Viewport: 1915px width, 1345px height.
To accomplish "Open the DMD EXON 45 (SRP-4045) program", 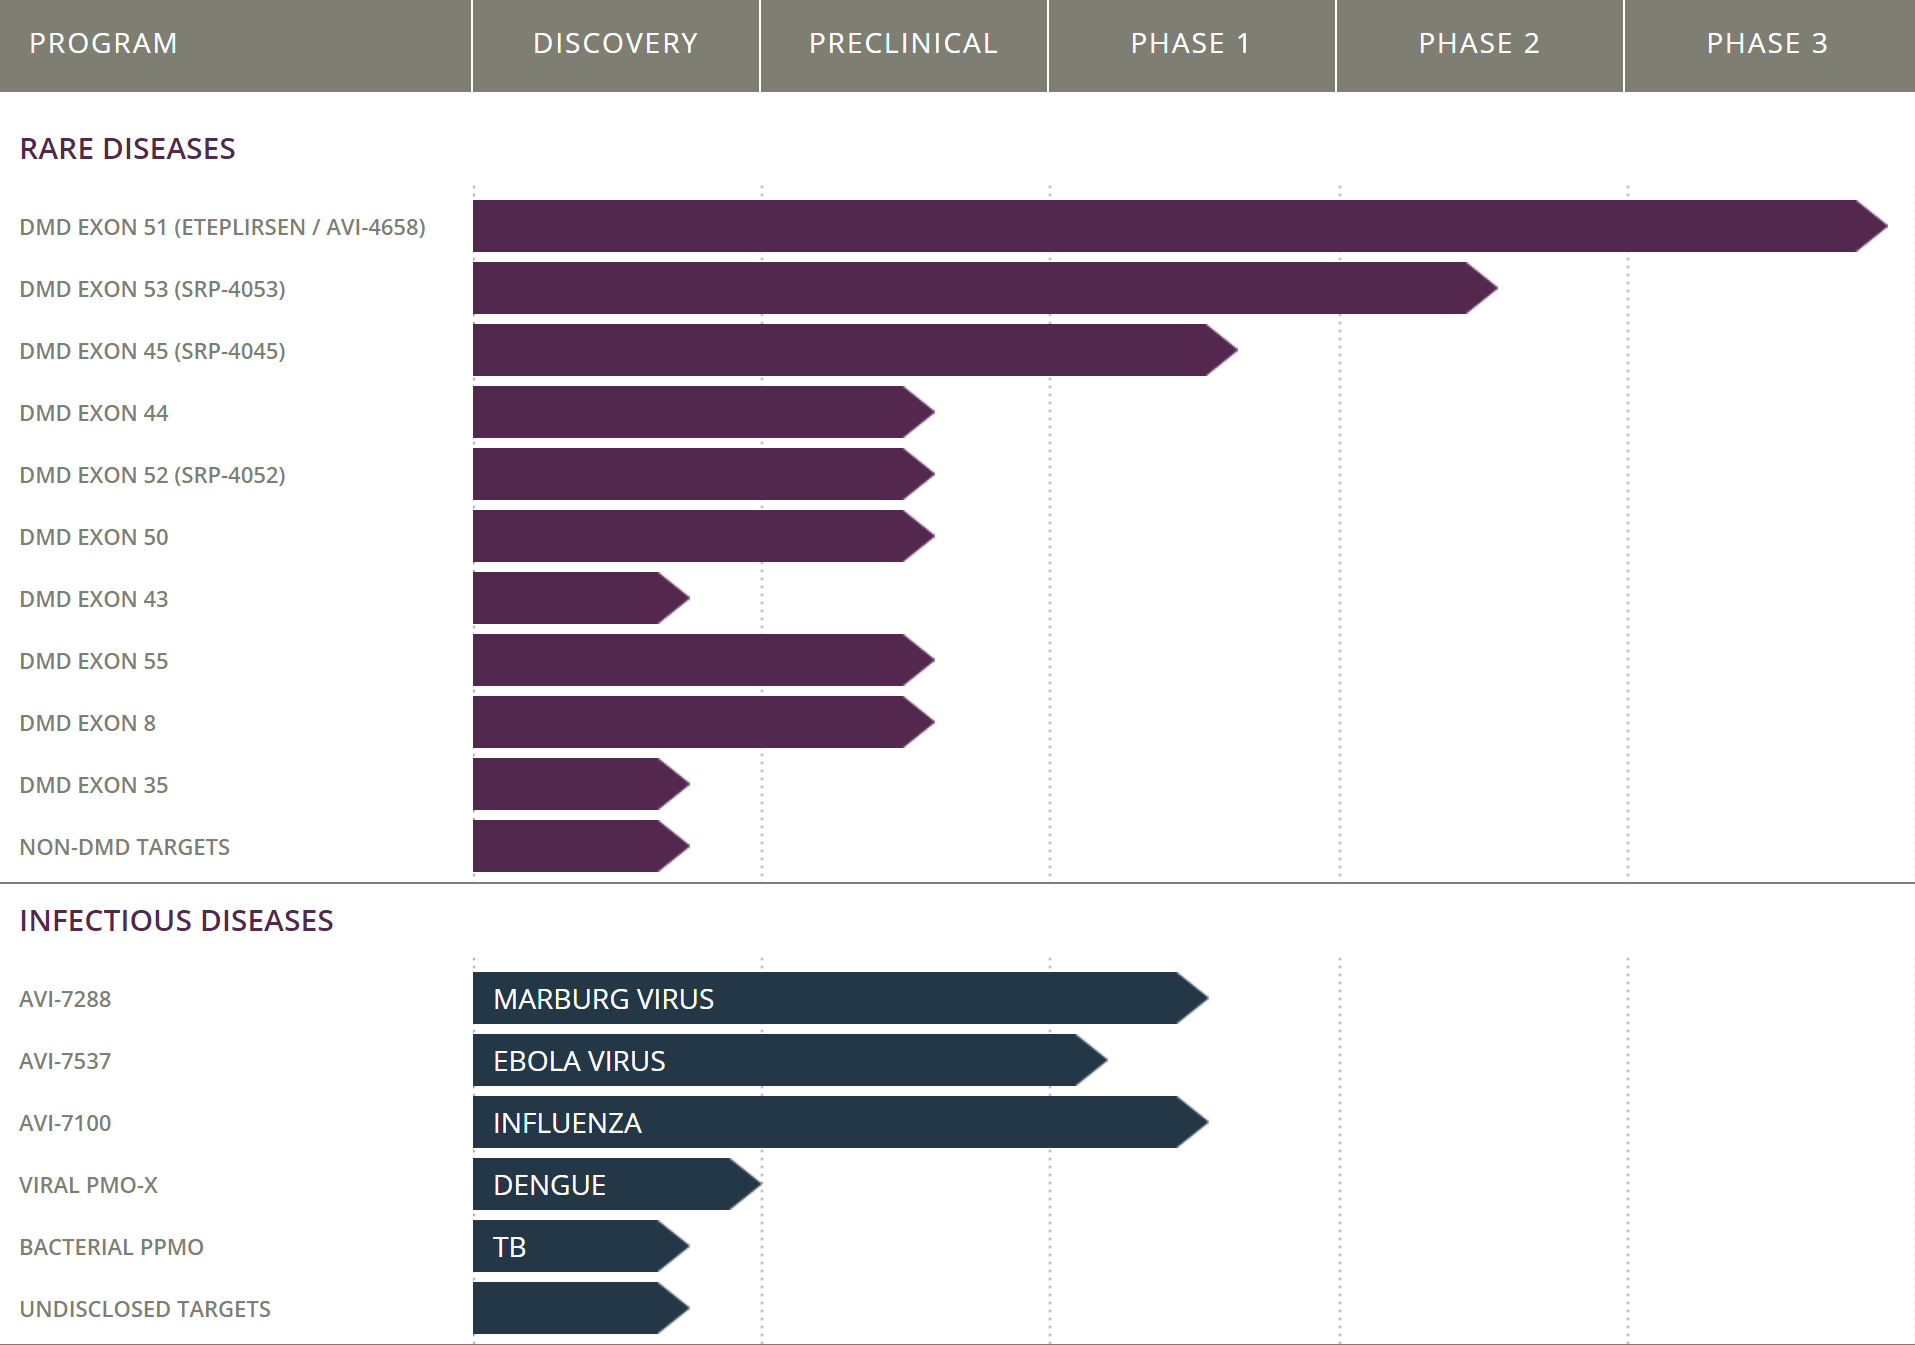I will pos(152,351).
